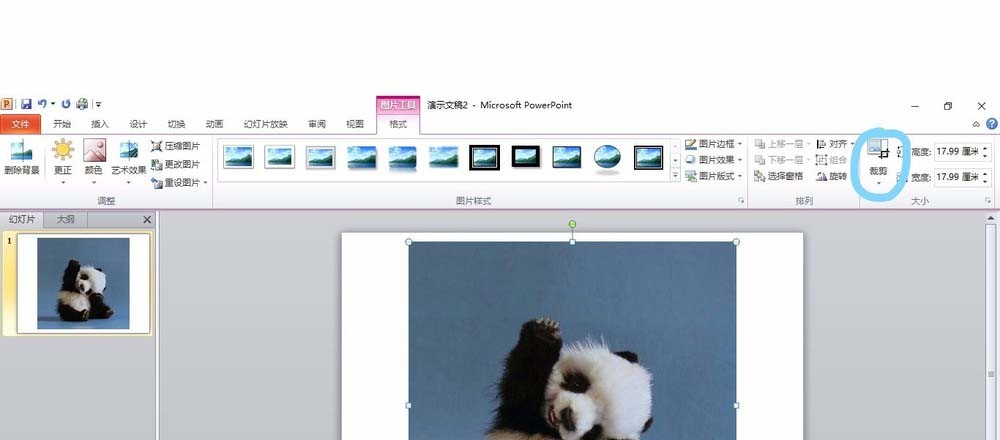Open the File (文件) menu button
Screen dimensions: 1000x440
(21, 124)
